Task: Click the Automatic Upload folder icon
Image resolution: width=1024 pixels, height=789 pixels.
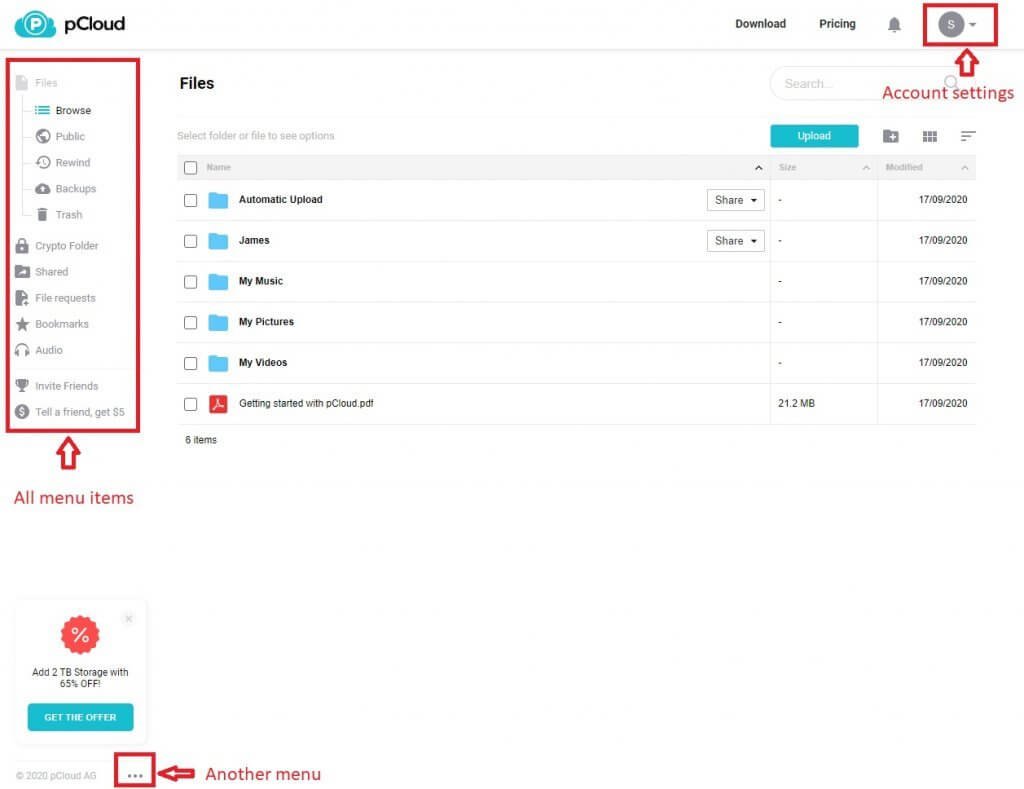Action: (x=218, y=200)
